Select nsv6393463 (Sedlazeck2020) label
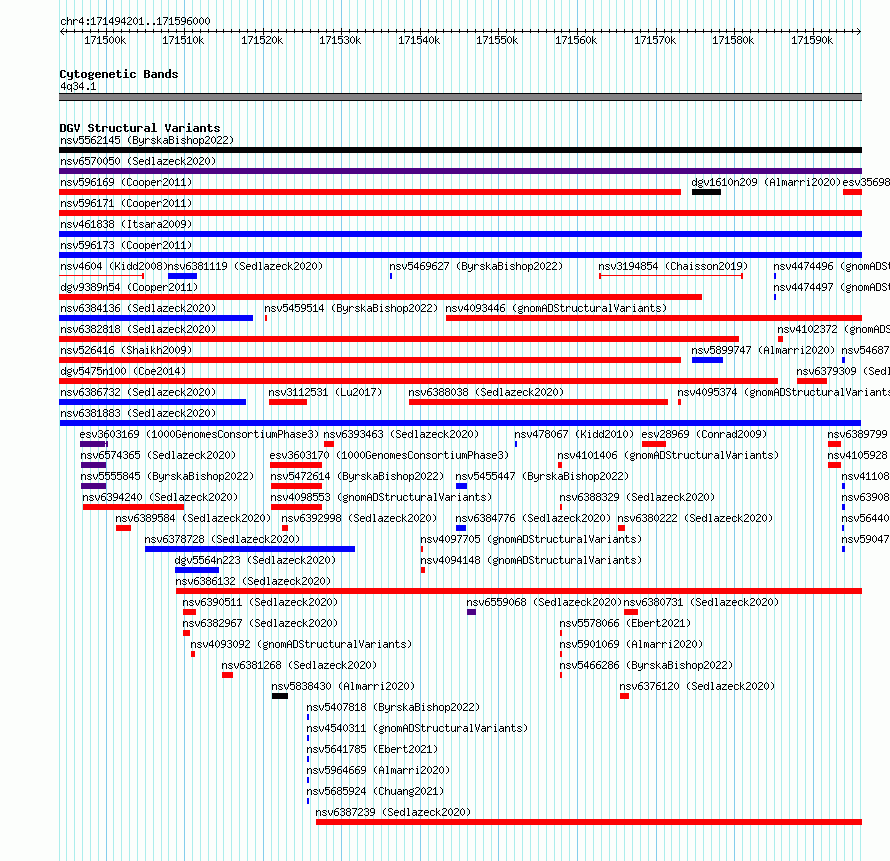This screenshot has height=861, width=890. [x=401, y=434]
